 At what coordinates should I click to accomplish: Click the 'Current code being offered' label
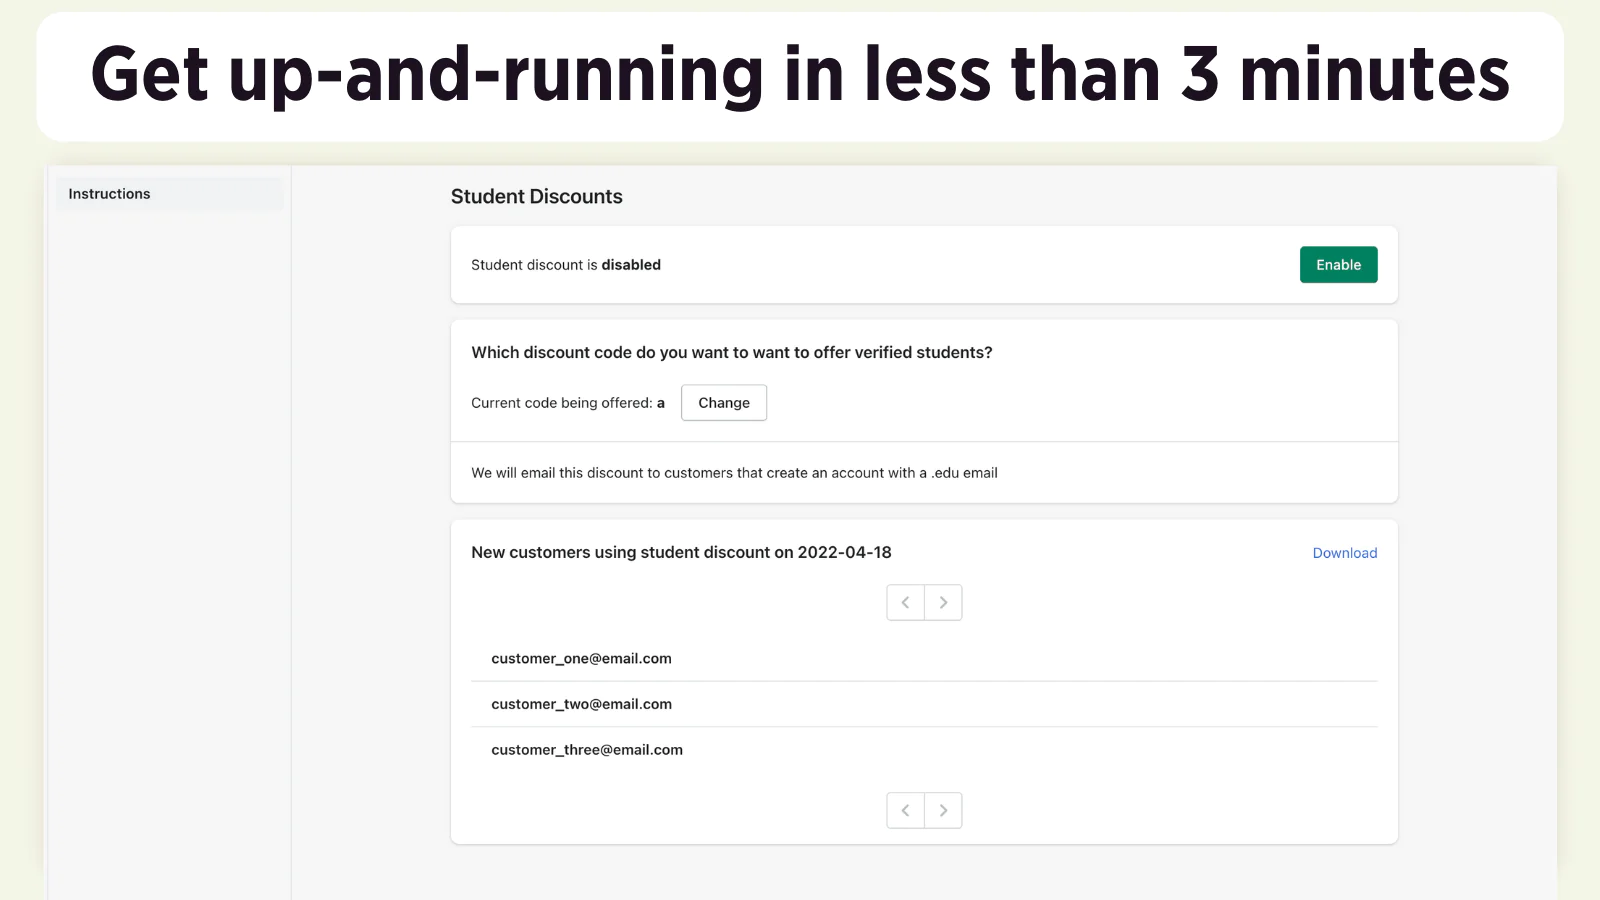(561, 403)
